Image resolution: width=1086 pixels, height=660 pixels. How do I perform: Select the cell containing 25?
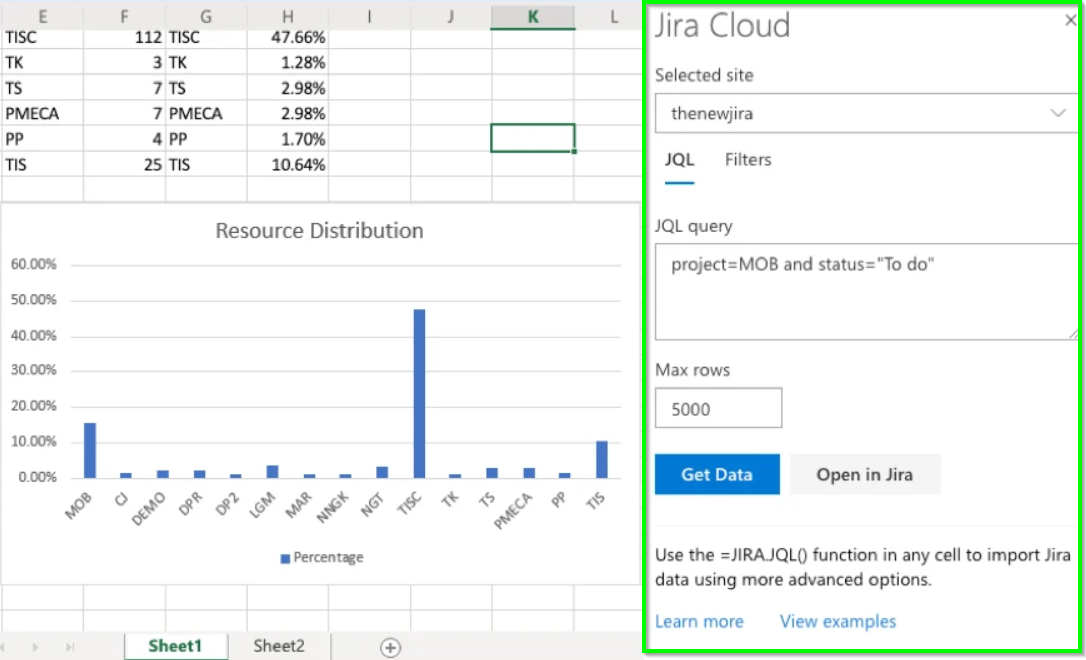coord(124,165)
